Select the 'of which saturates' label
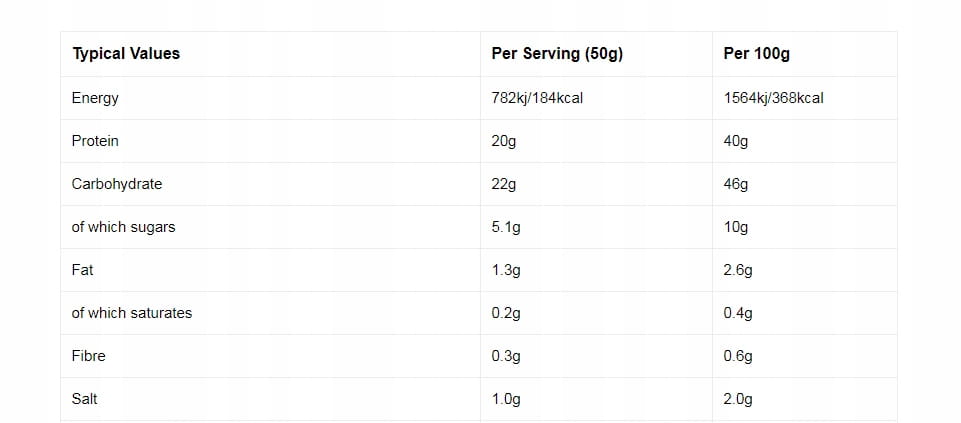961x423 pixels. [x=132, y=313]
